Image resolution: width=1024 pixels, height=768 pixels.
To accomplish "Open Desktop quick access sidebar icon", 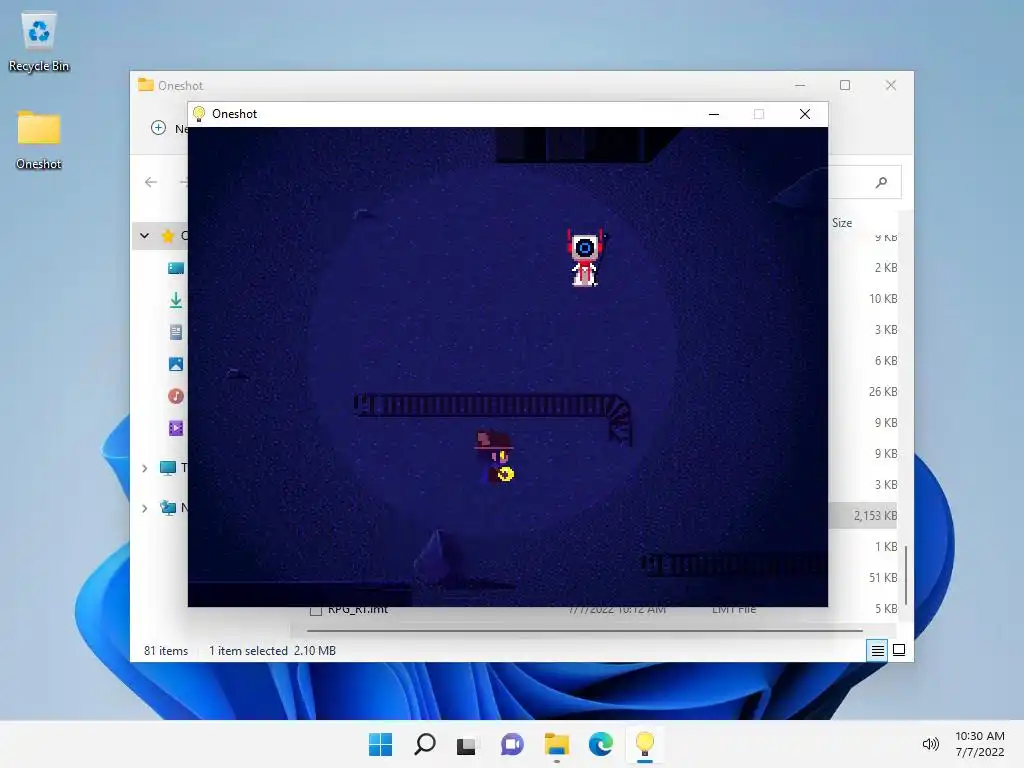I will (x=176, y=268).
